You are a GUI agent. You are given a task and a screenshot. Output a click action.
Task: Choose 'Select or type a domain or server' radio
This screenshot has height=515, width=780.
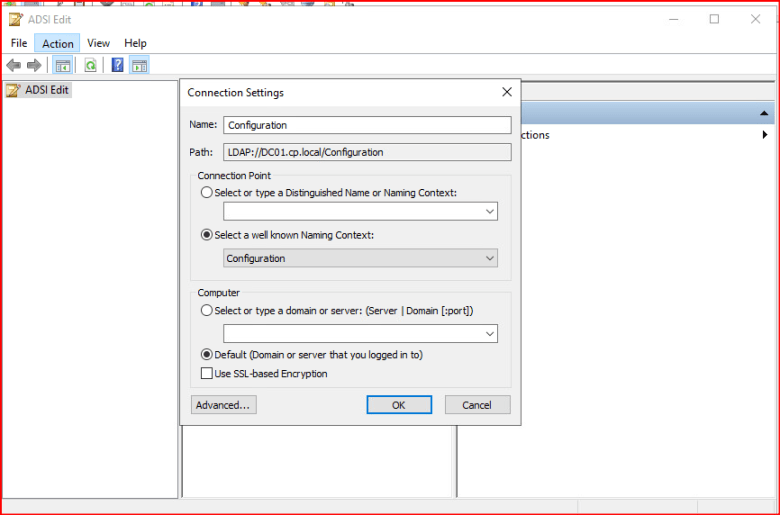click(x=206, y=310)
